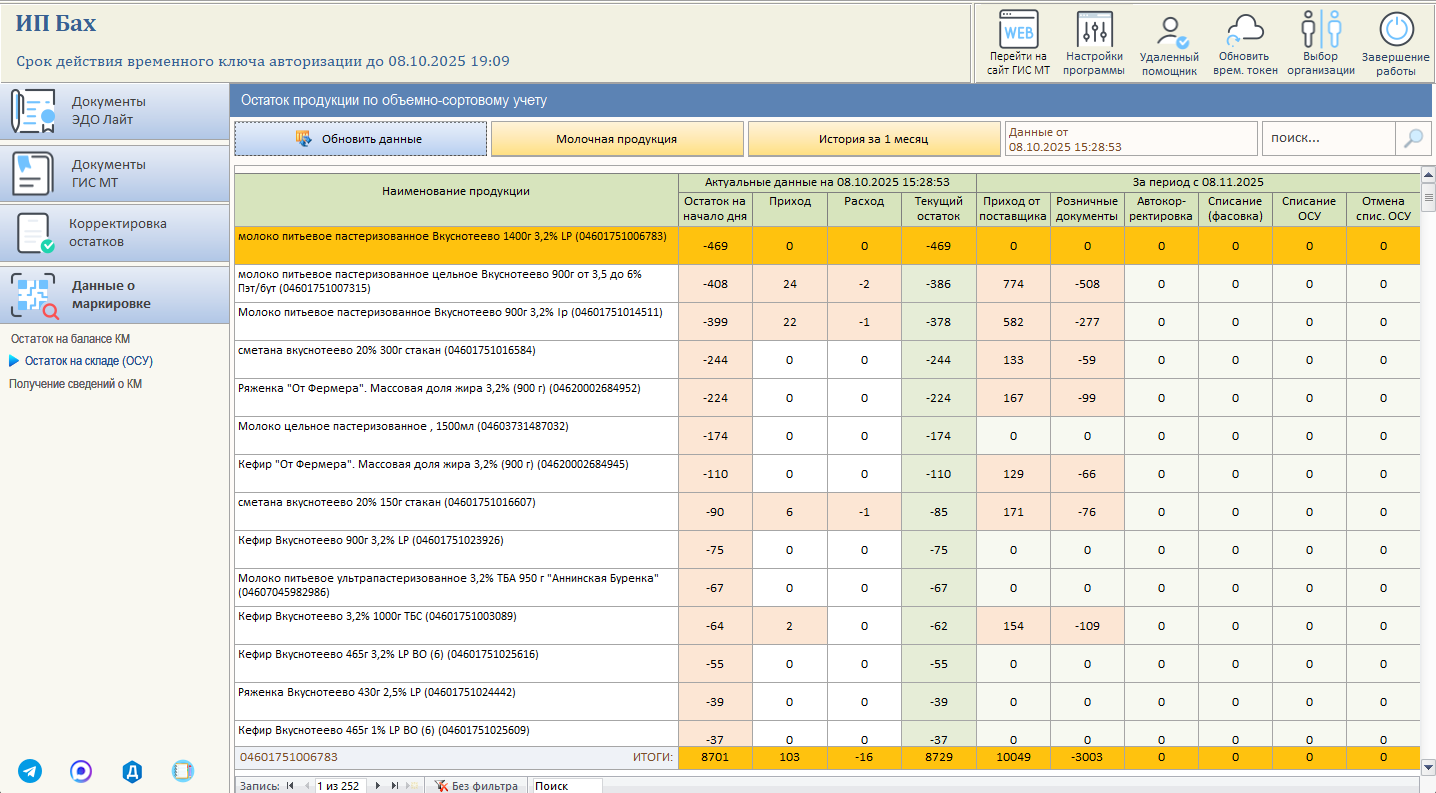
Task: Expand Корректировка остатков section
Action: [115, 233]
